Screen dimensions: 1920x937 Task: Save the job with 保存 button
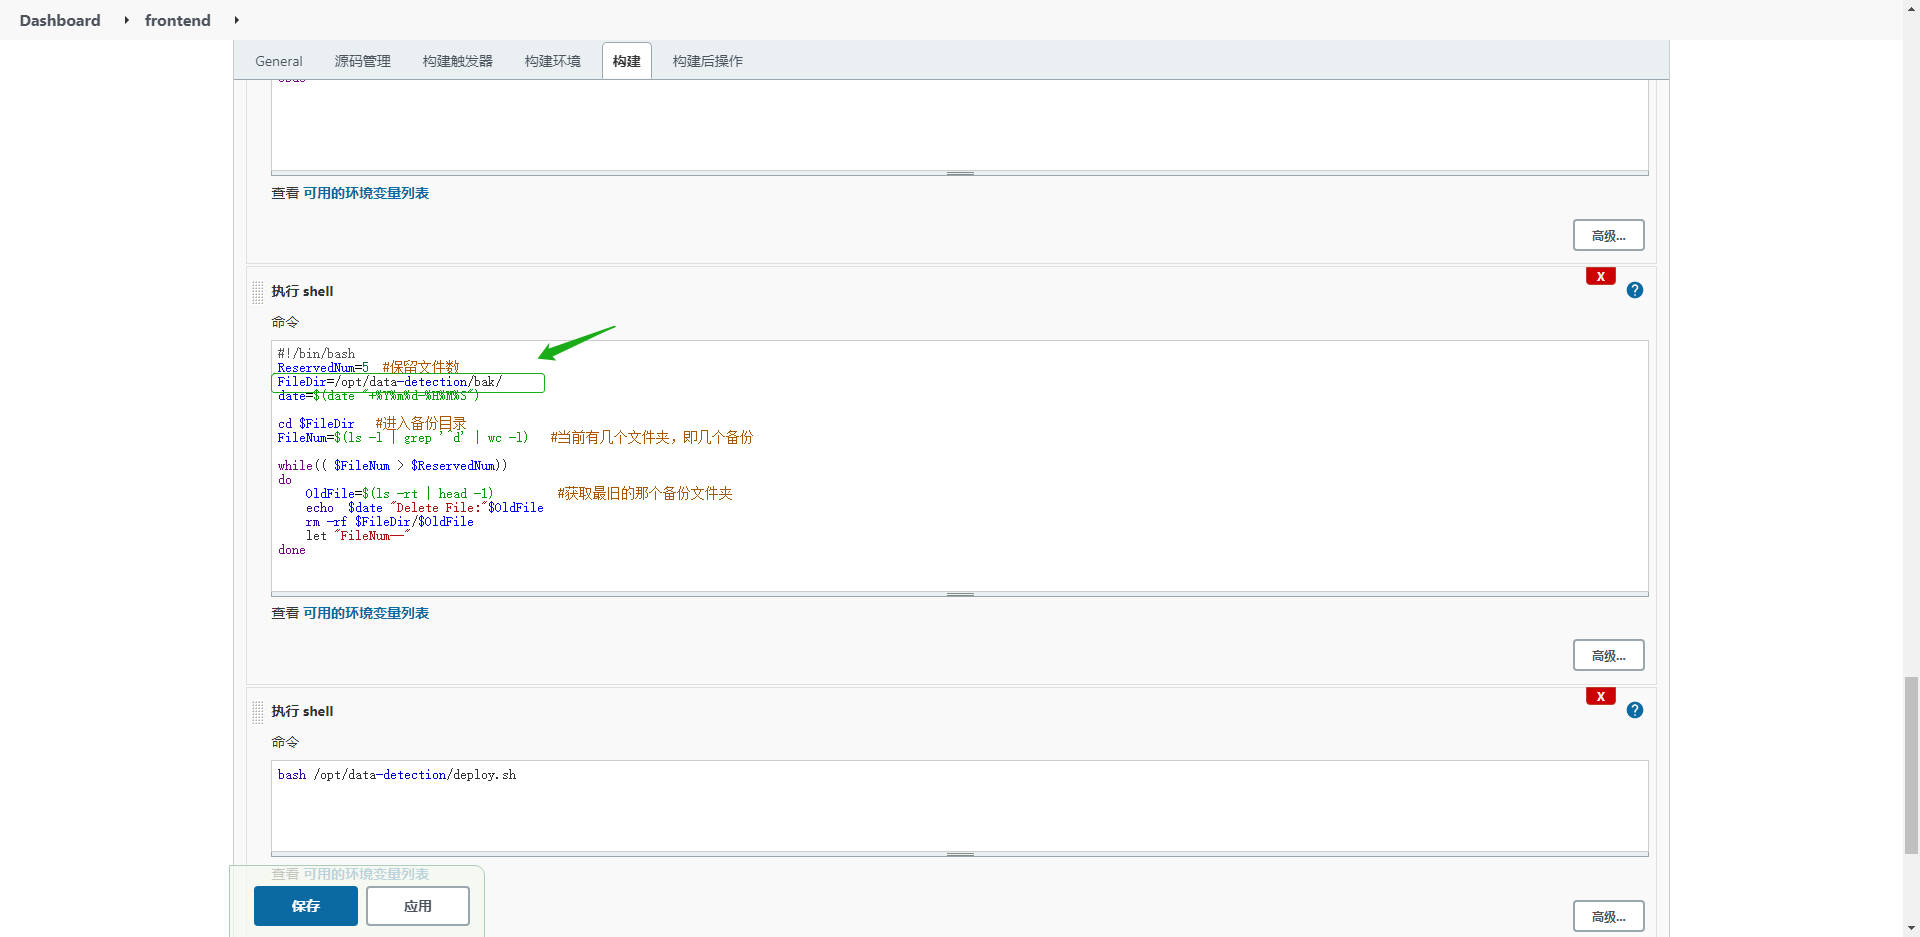click(x=306, y=906)
